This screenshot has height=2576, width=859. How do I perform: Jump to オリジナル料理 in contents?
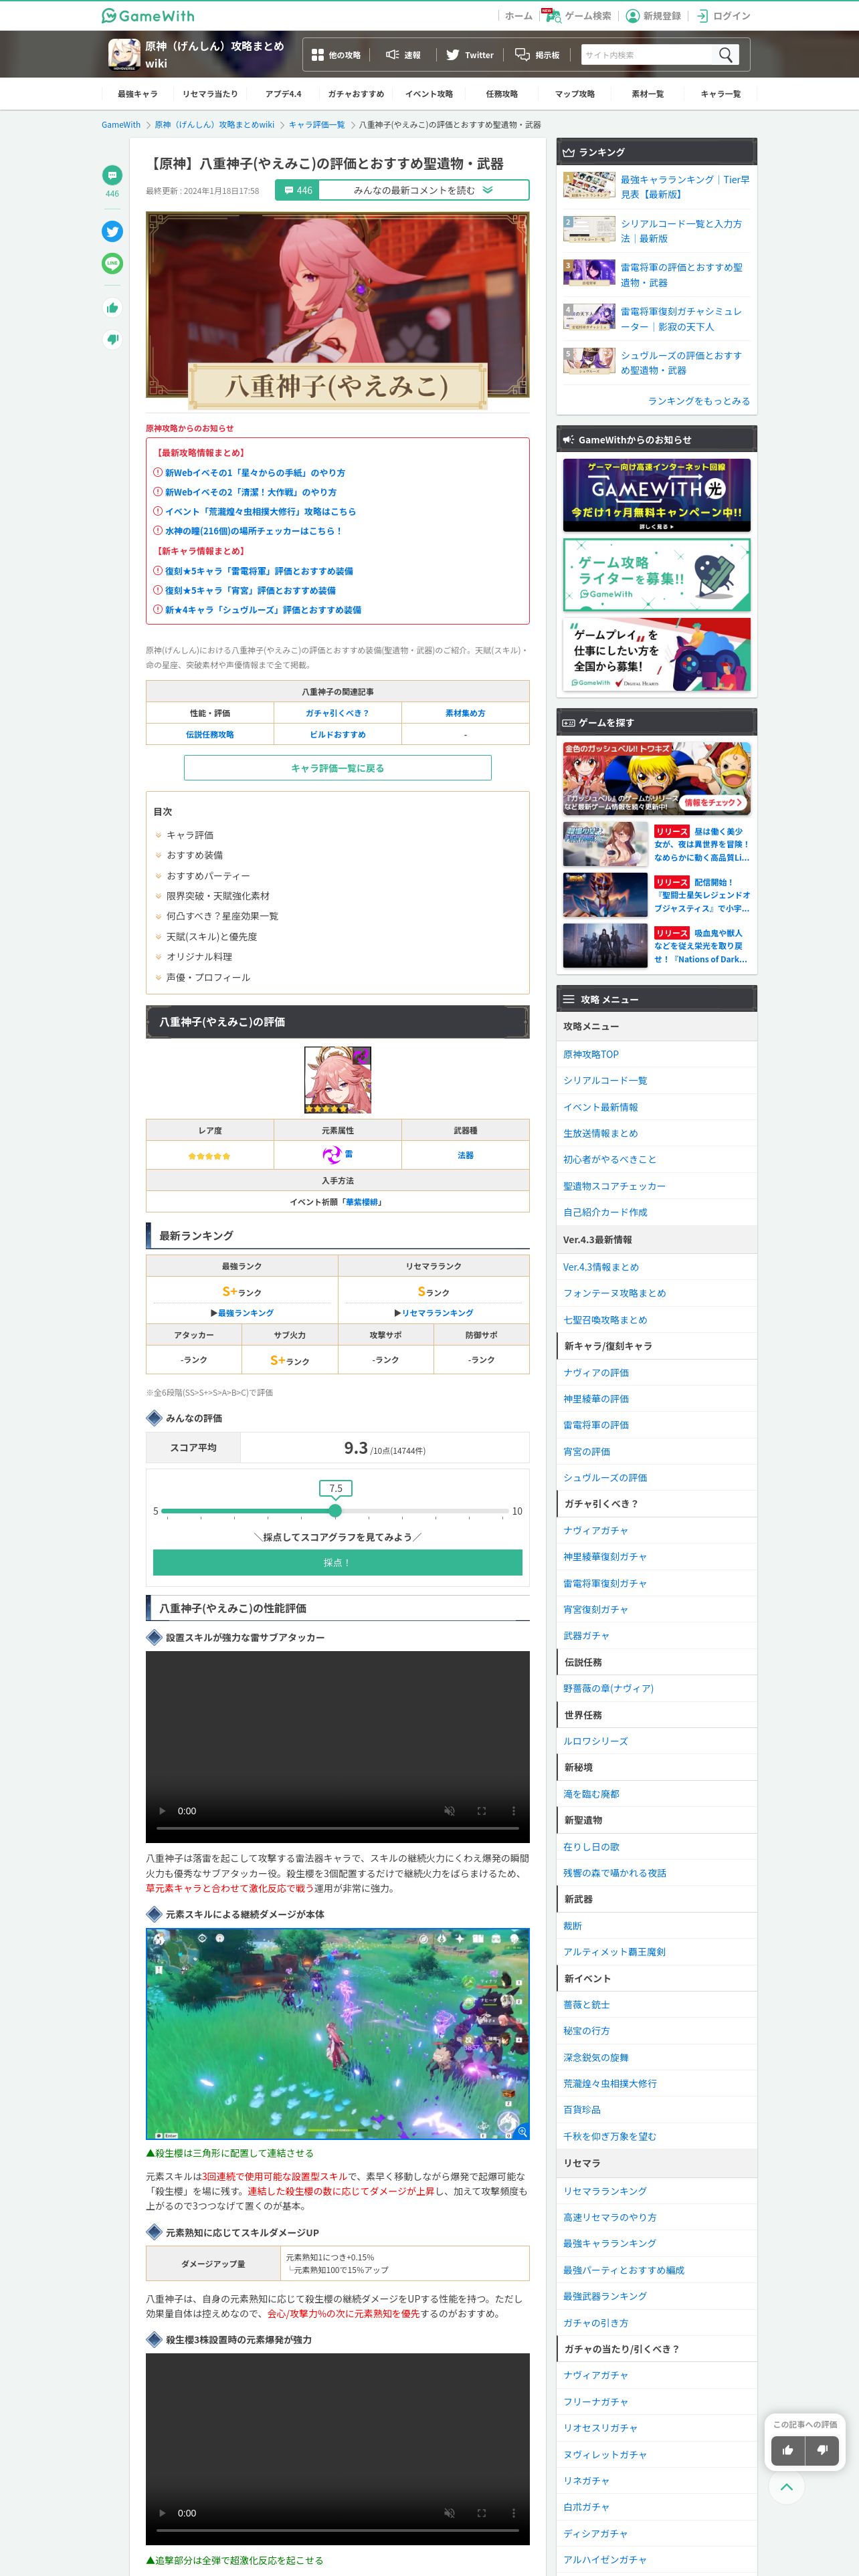(199, 957)
